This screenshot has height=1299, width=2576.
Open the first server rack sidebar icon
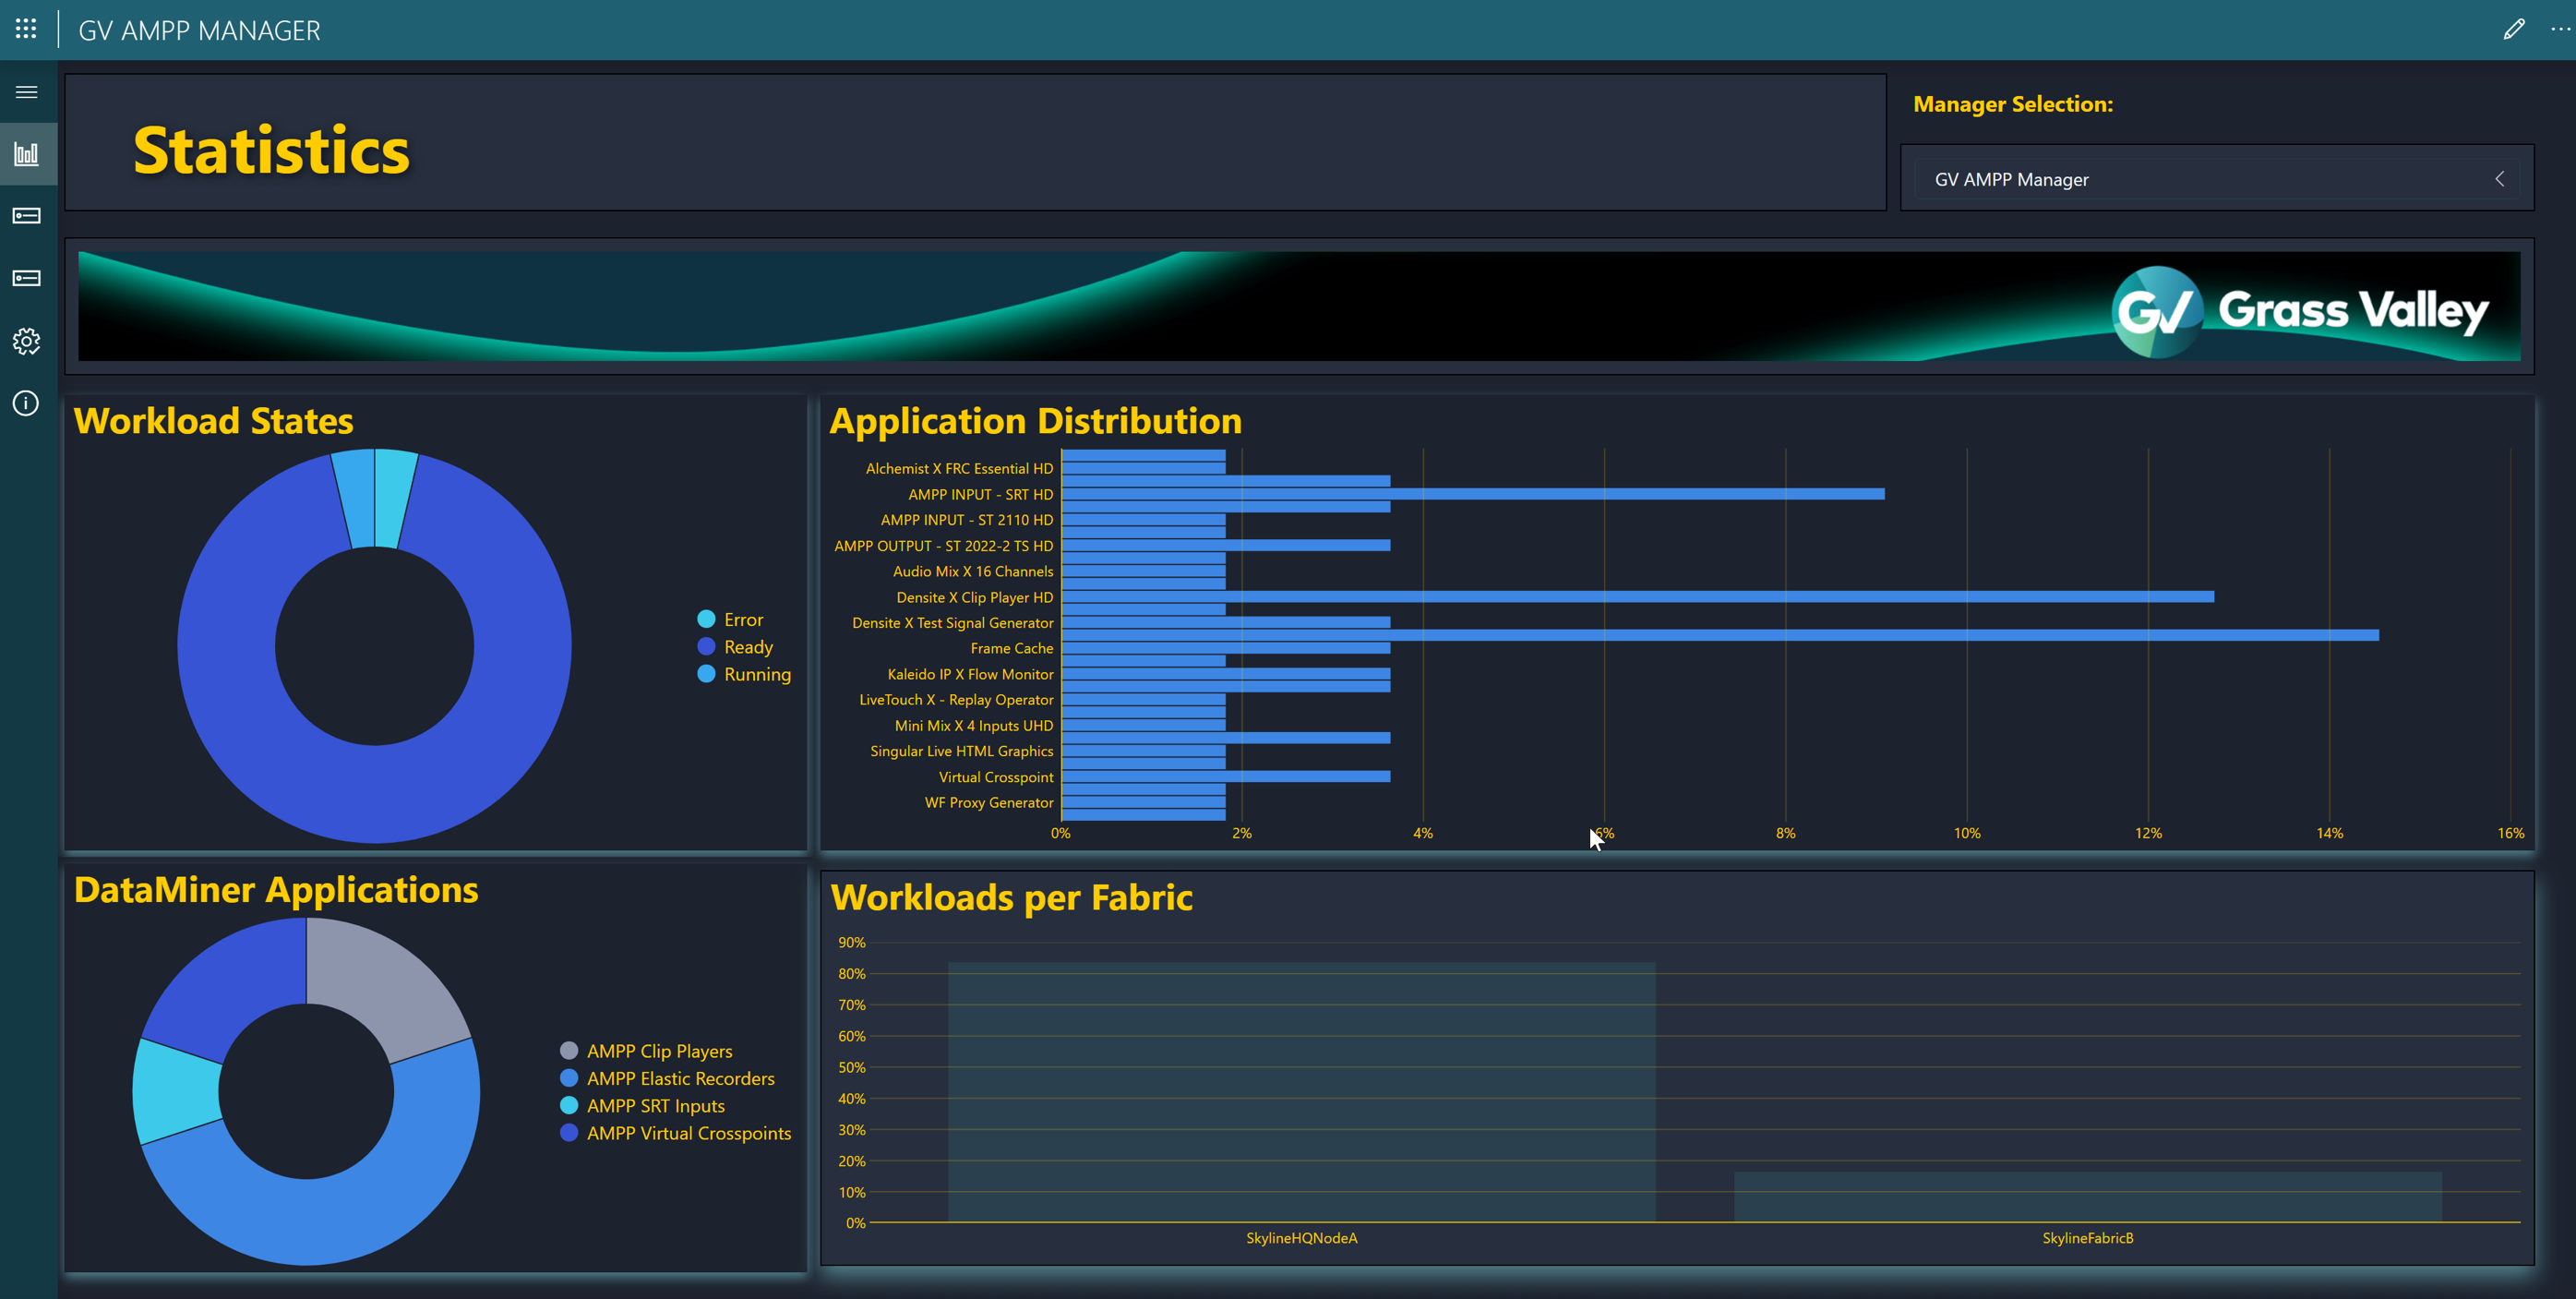pyautogui.click(x=27, y=216)
